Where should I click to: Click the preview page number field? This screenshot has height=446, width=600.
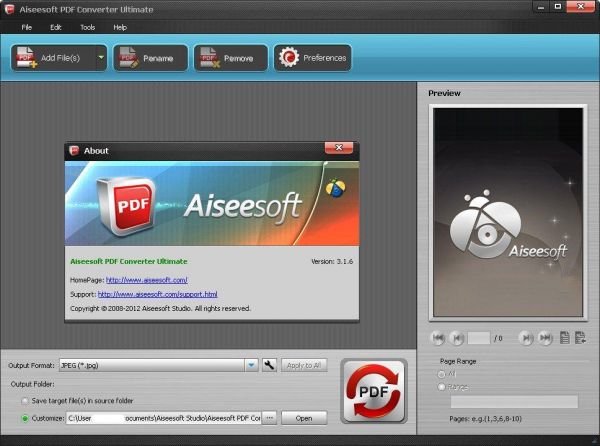point(479,338)
